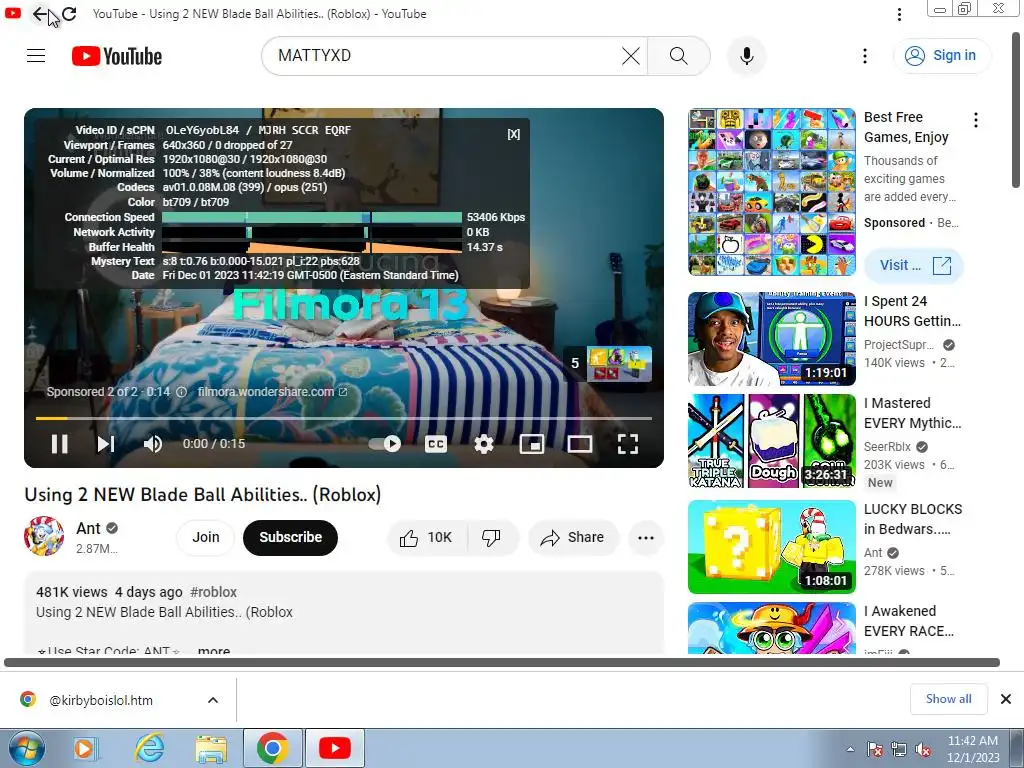The height and width of the screenshot is (768, 1024).
Task: Dislike the video with thumbs down
Action: [491, 537]
